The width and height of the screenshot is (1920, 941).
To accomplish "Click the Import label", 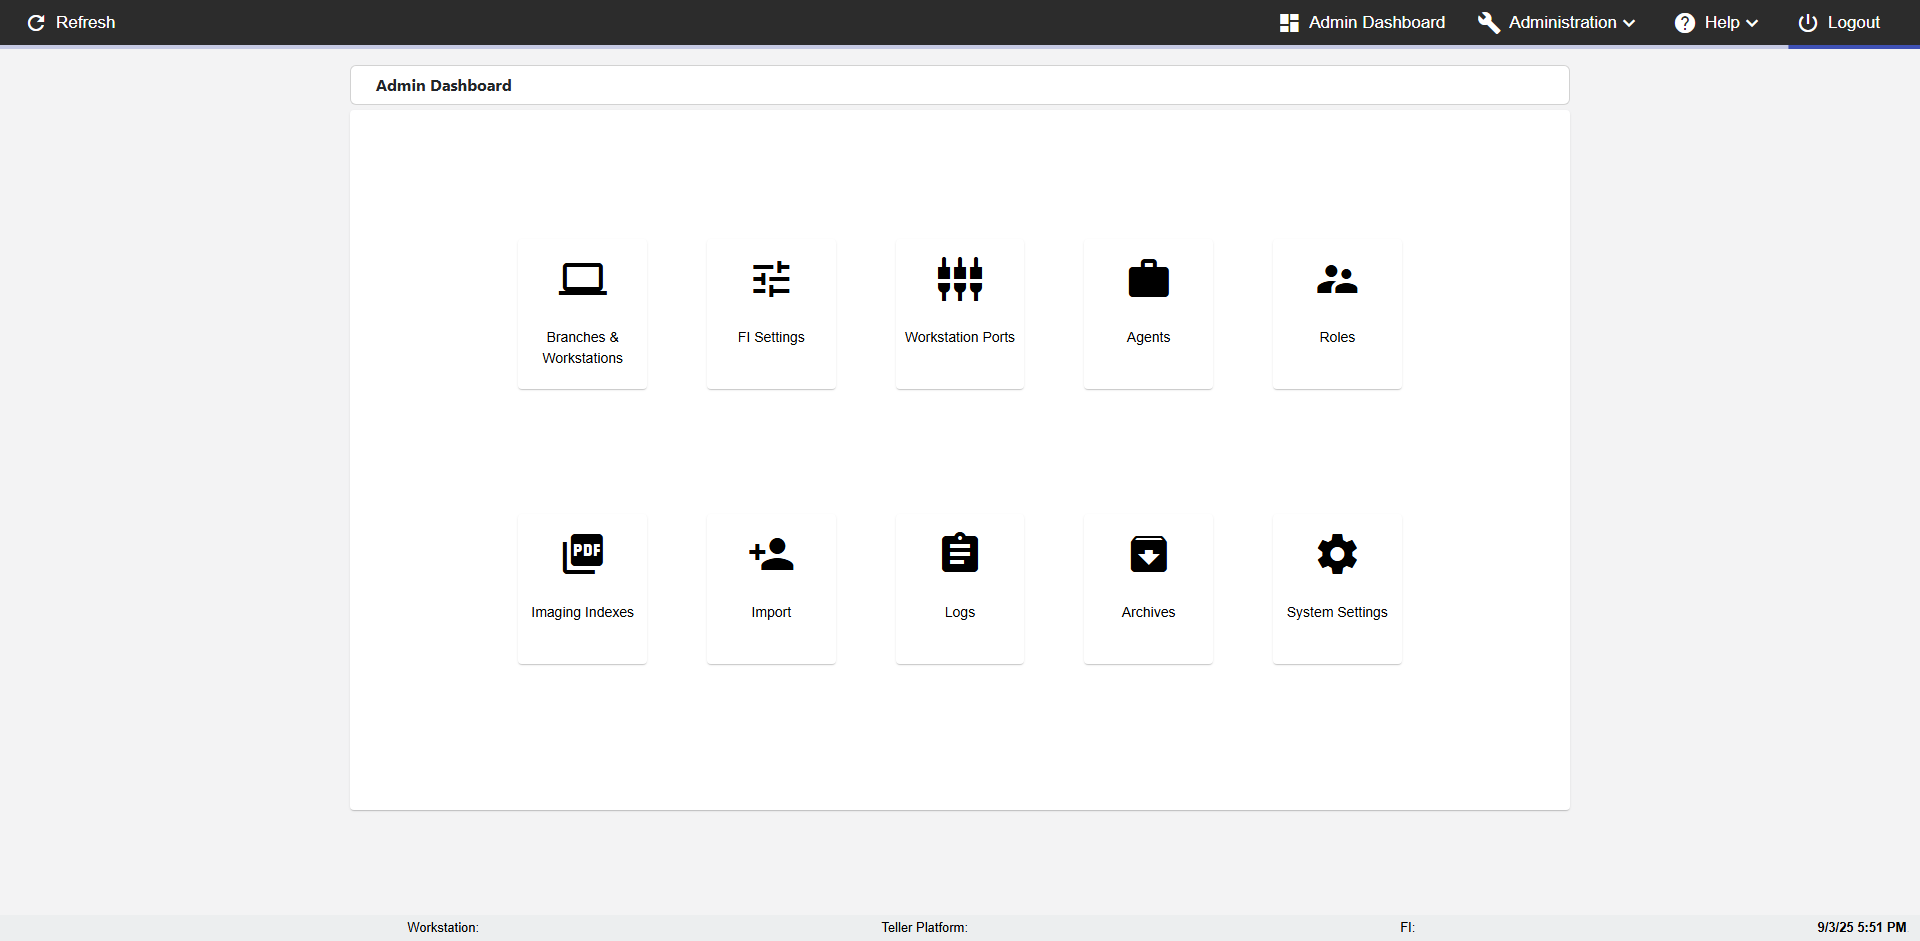I will point(771,612).
